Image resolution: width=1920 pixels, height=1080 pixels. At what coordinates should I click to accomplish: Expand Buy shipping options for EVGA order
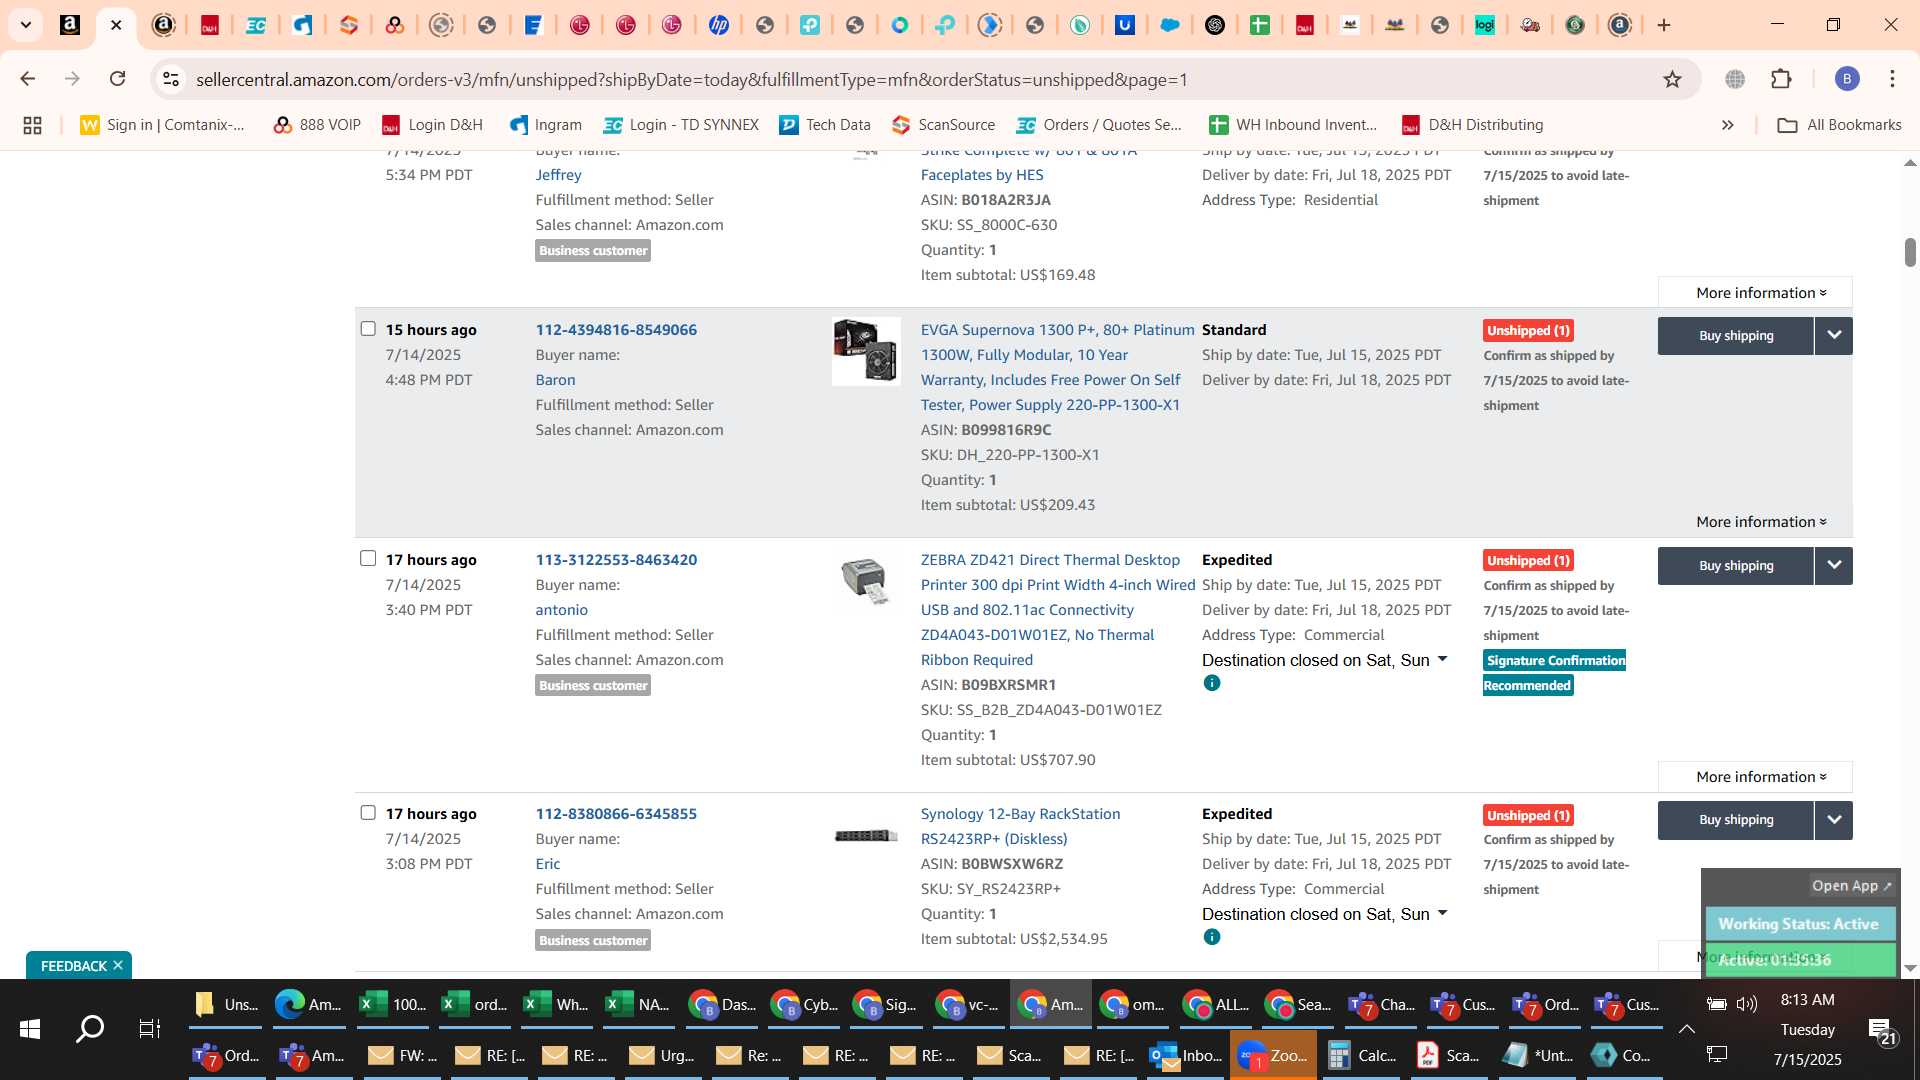point(1834,336)
